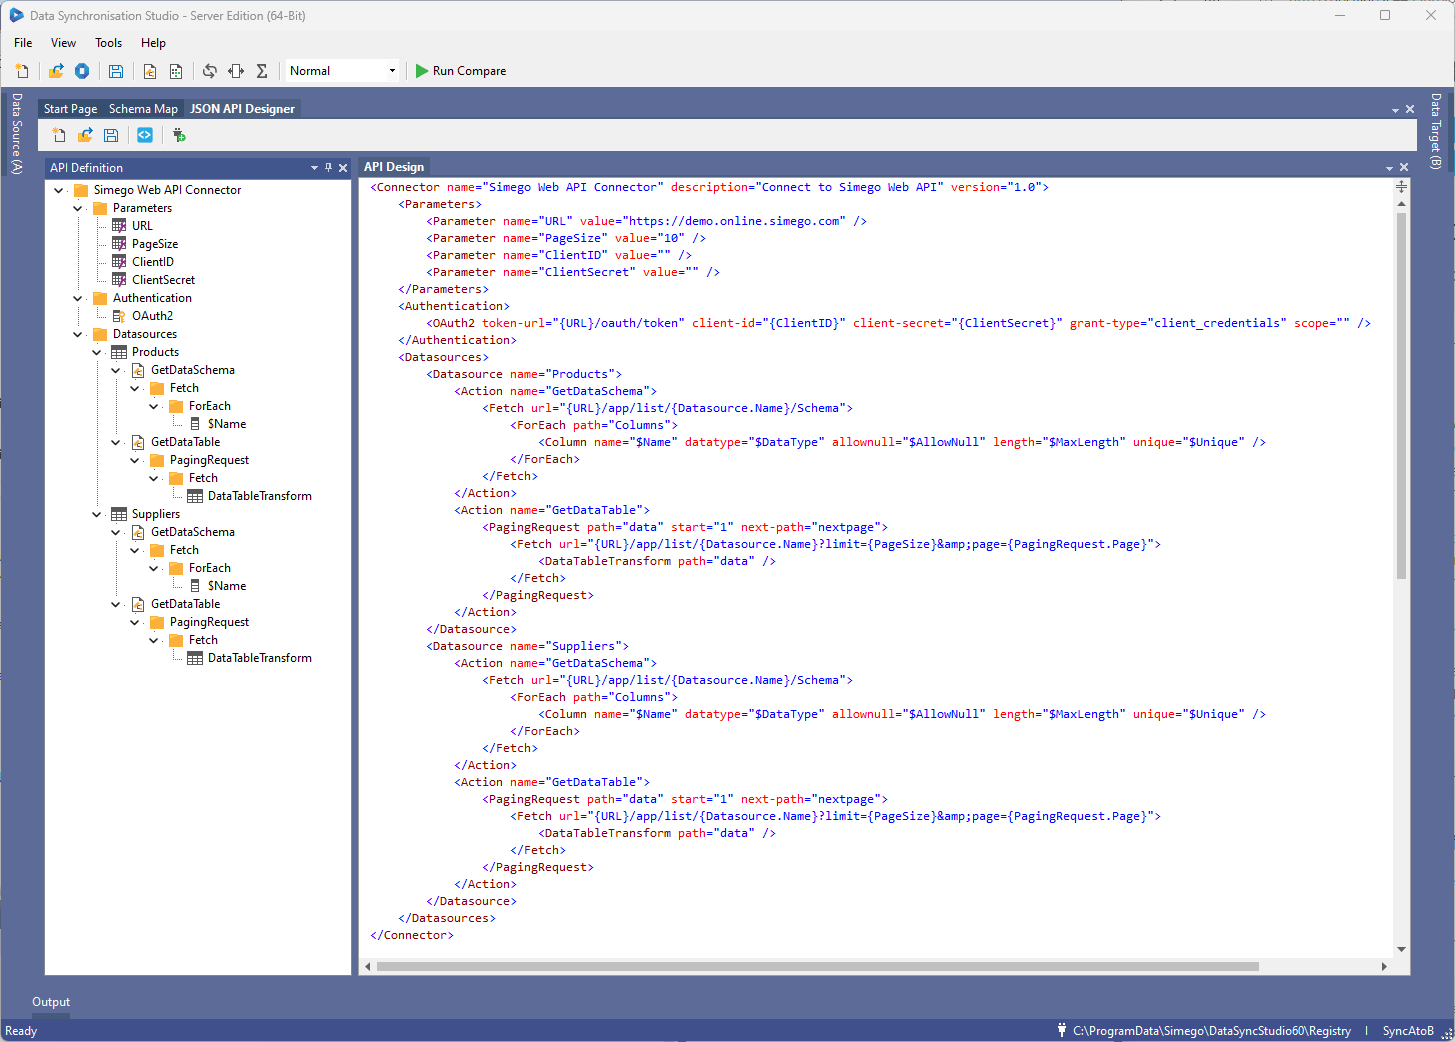Select the PageSize tree item label
Screen dimensions: 1455x1042
(x=155, y=244)
